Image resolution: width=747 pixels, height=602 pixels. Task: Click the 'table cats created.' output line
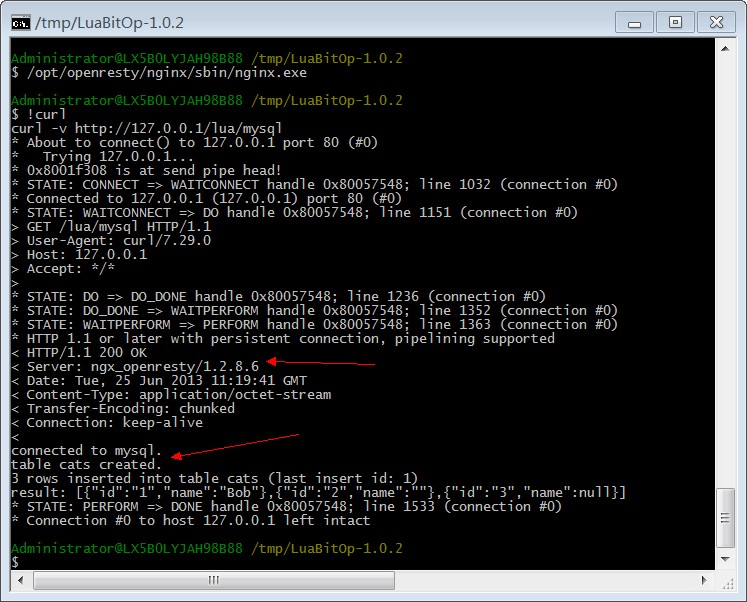pyautogui.click(x=86, y=465)
